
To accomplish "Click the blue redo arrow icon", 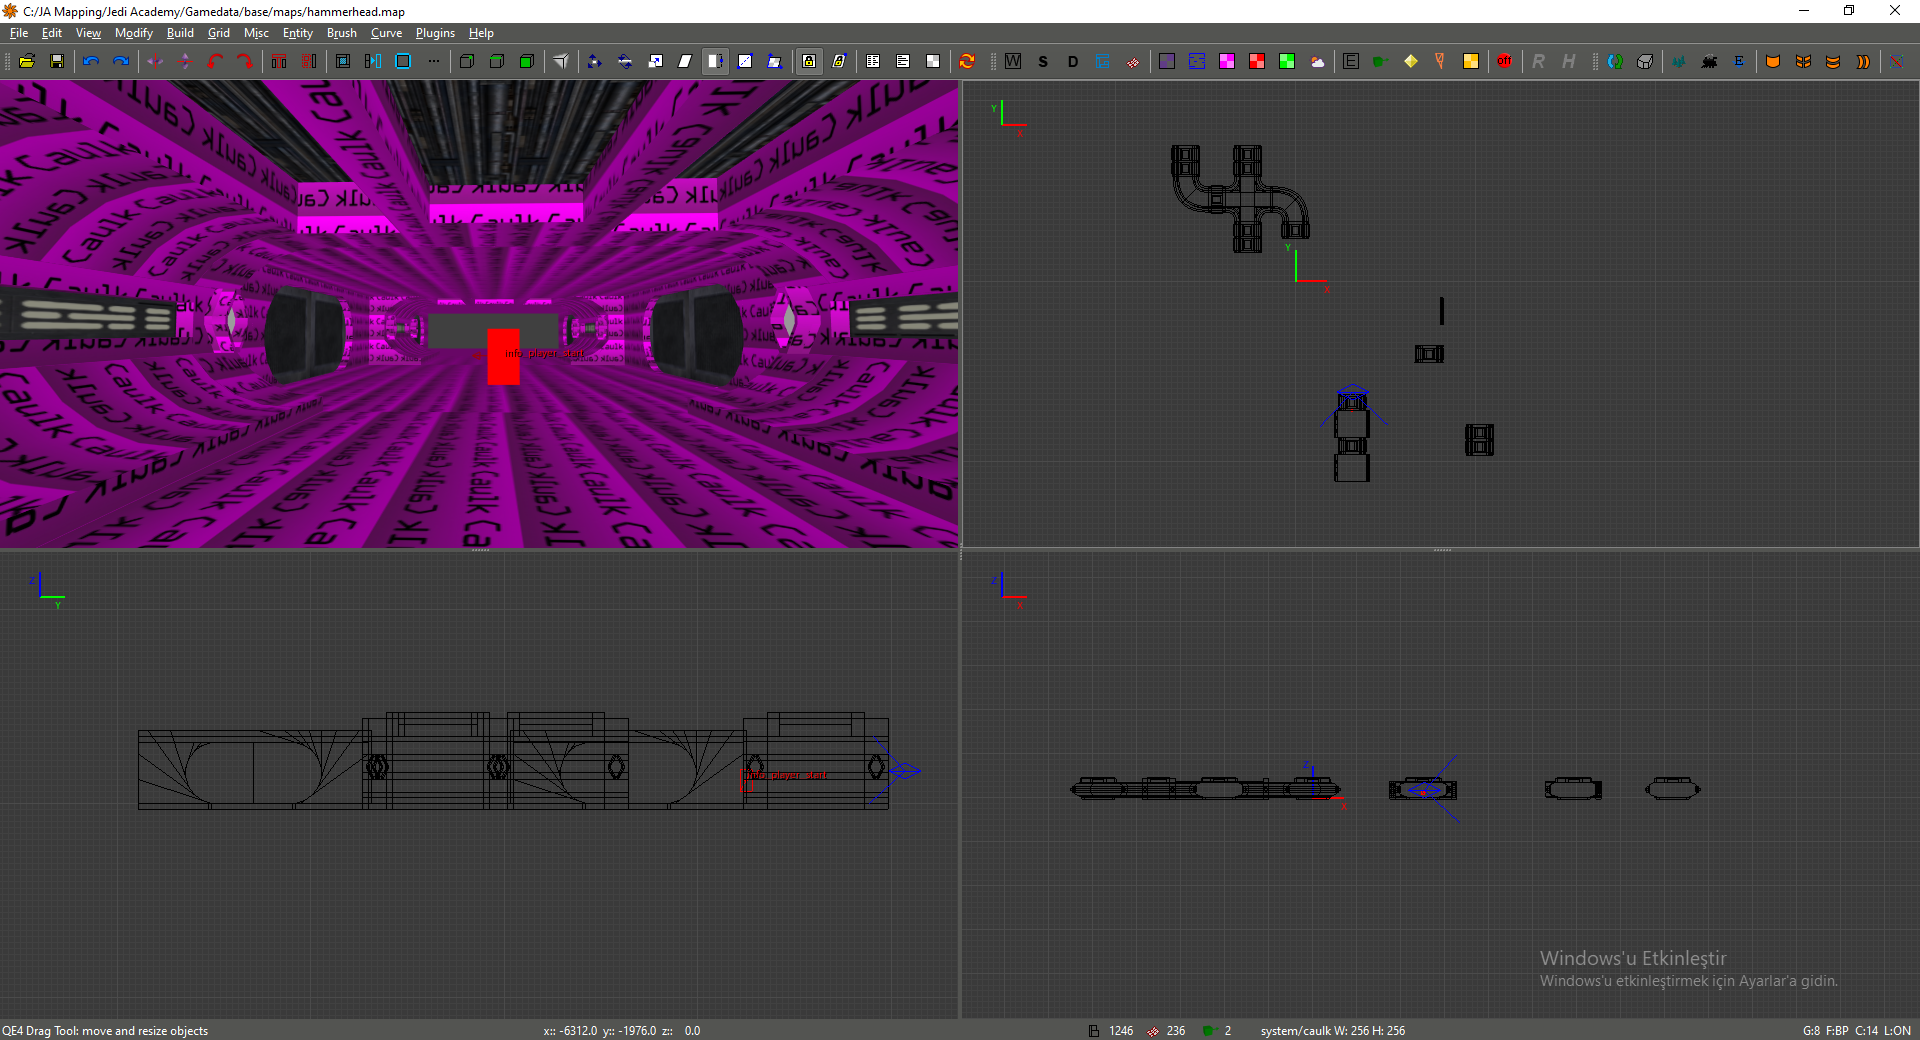I will point(121,61).
